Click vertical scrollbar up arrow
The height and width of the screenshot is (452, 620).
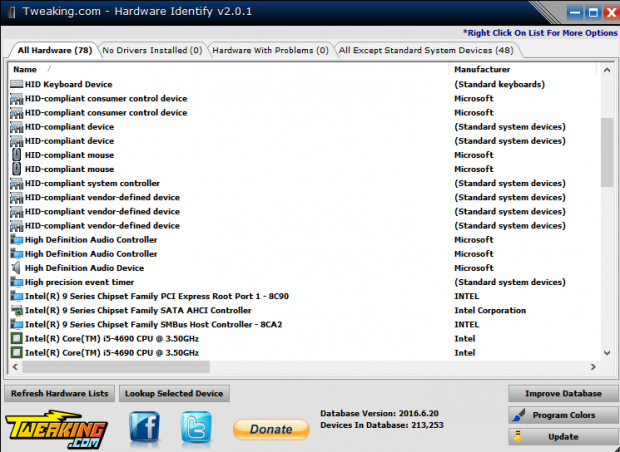(607, 70)
